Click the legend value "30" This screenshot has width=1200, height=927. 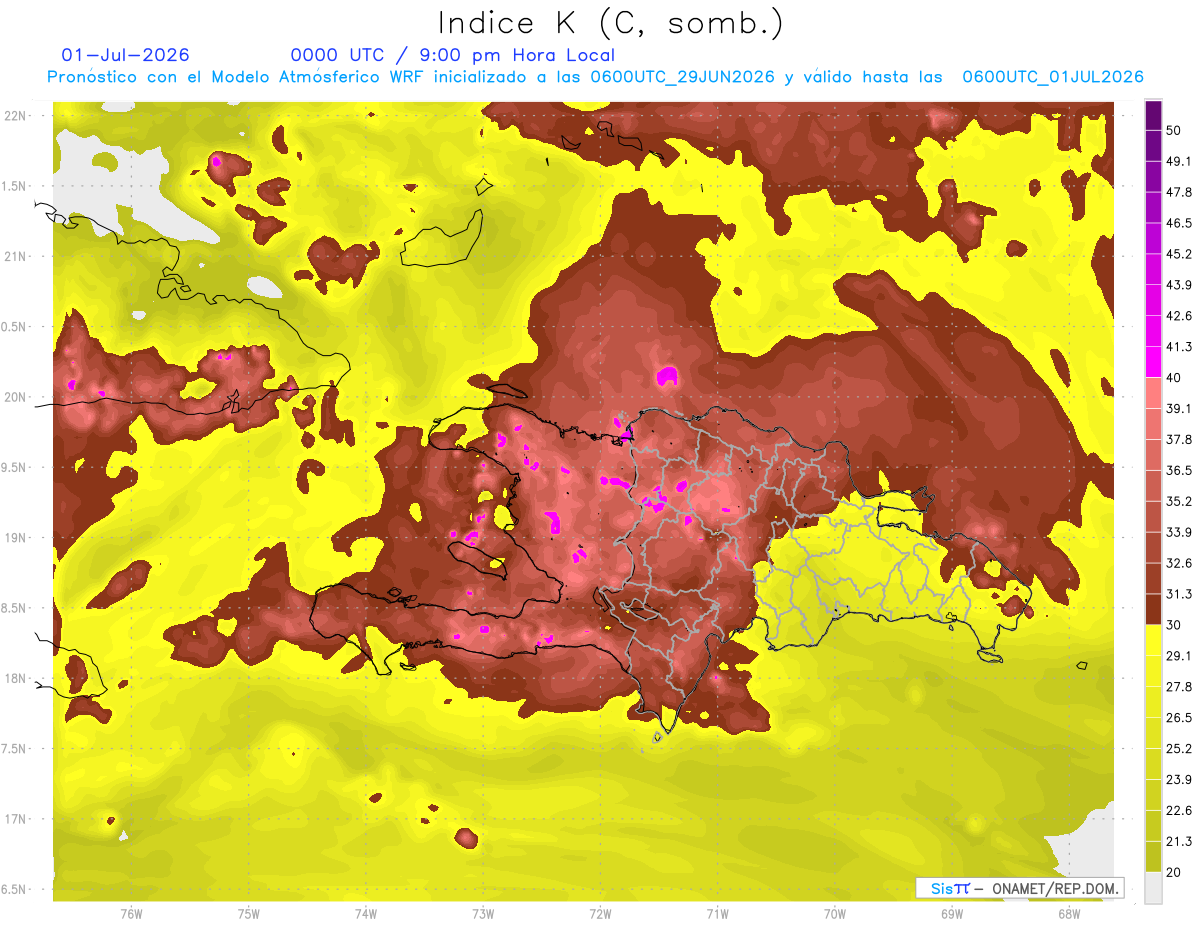[1175, 625]
